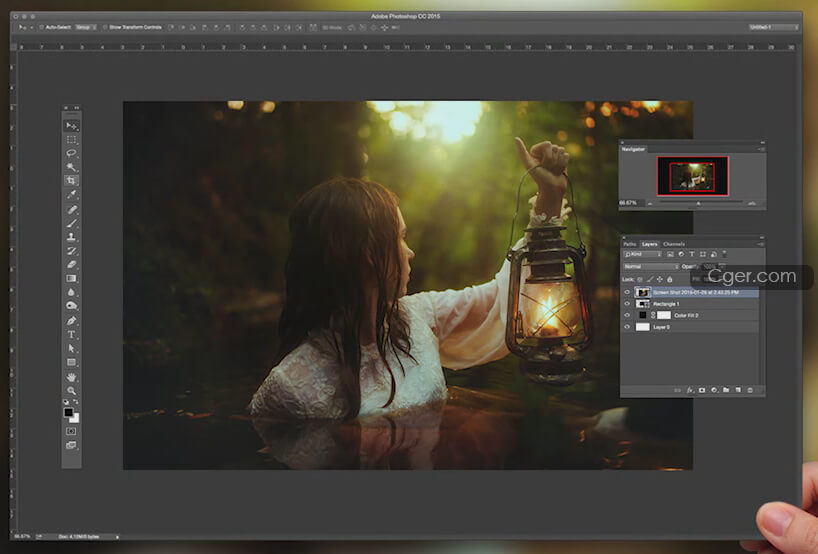Toggle layer filtering switch on
Viewport: 818px width, 554px height.
point(725,254)
